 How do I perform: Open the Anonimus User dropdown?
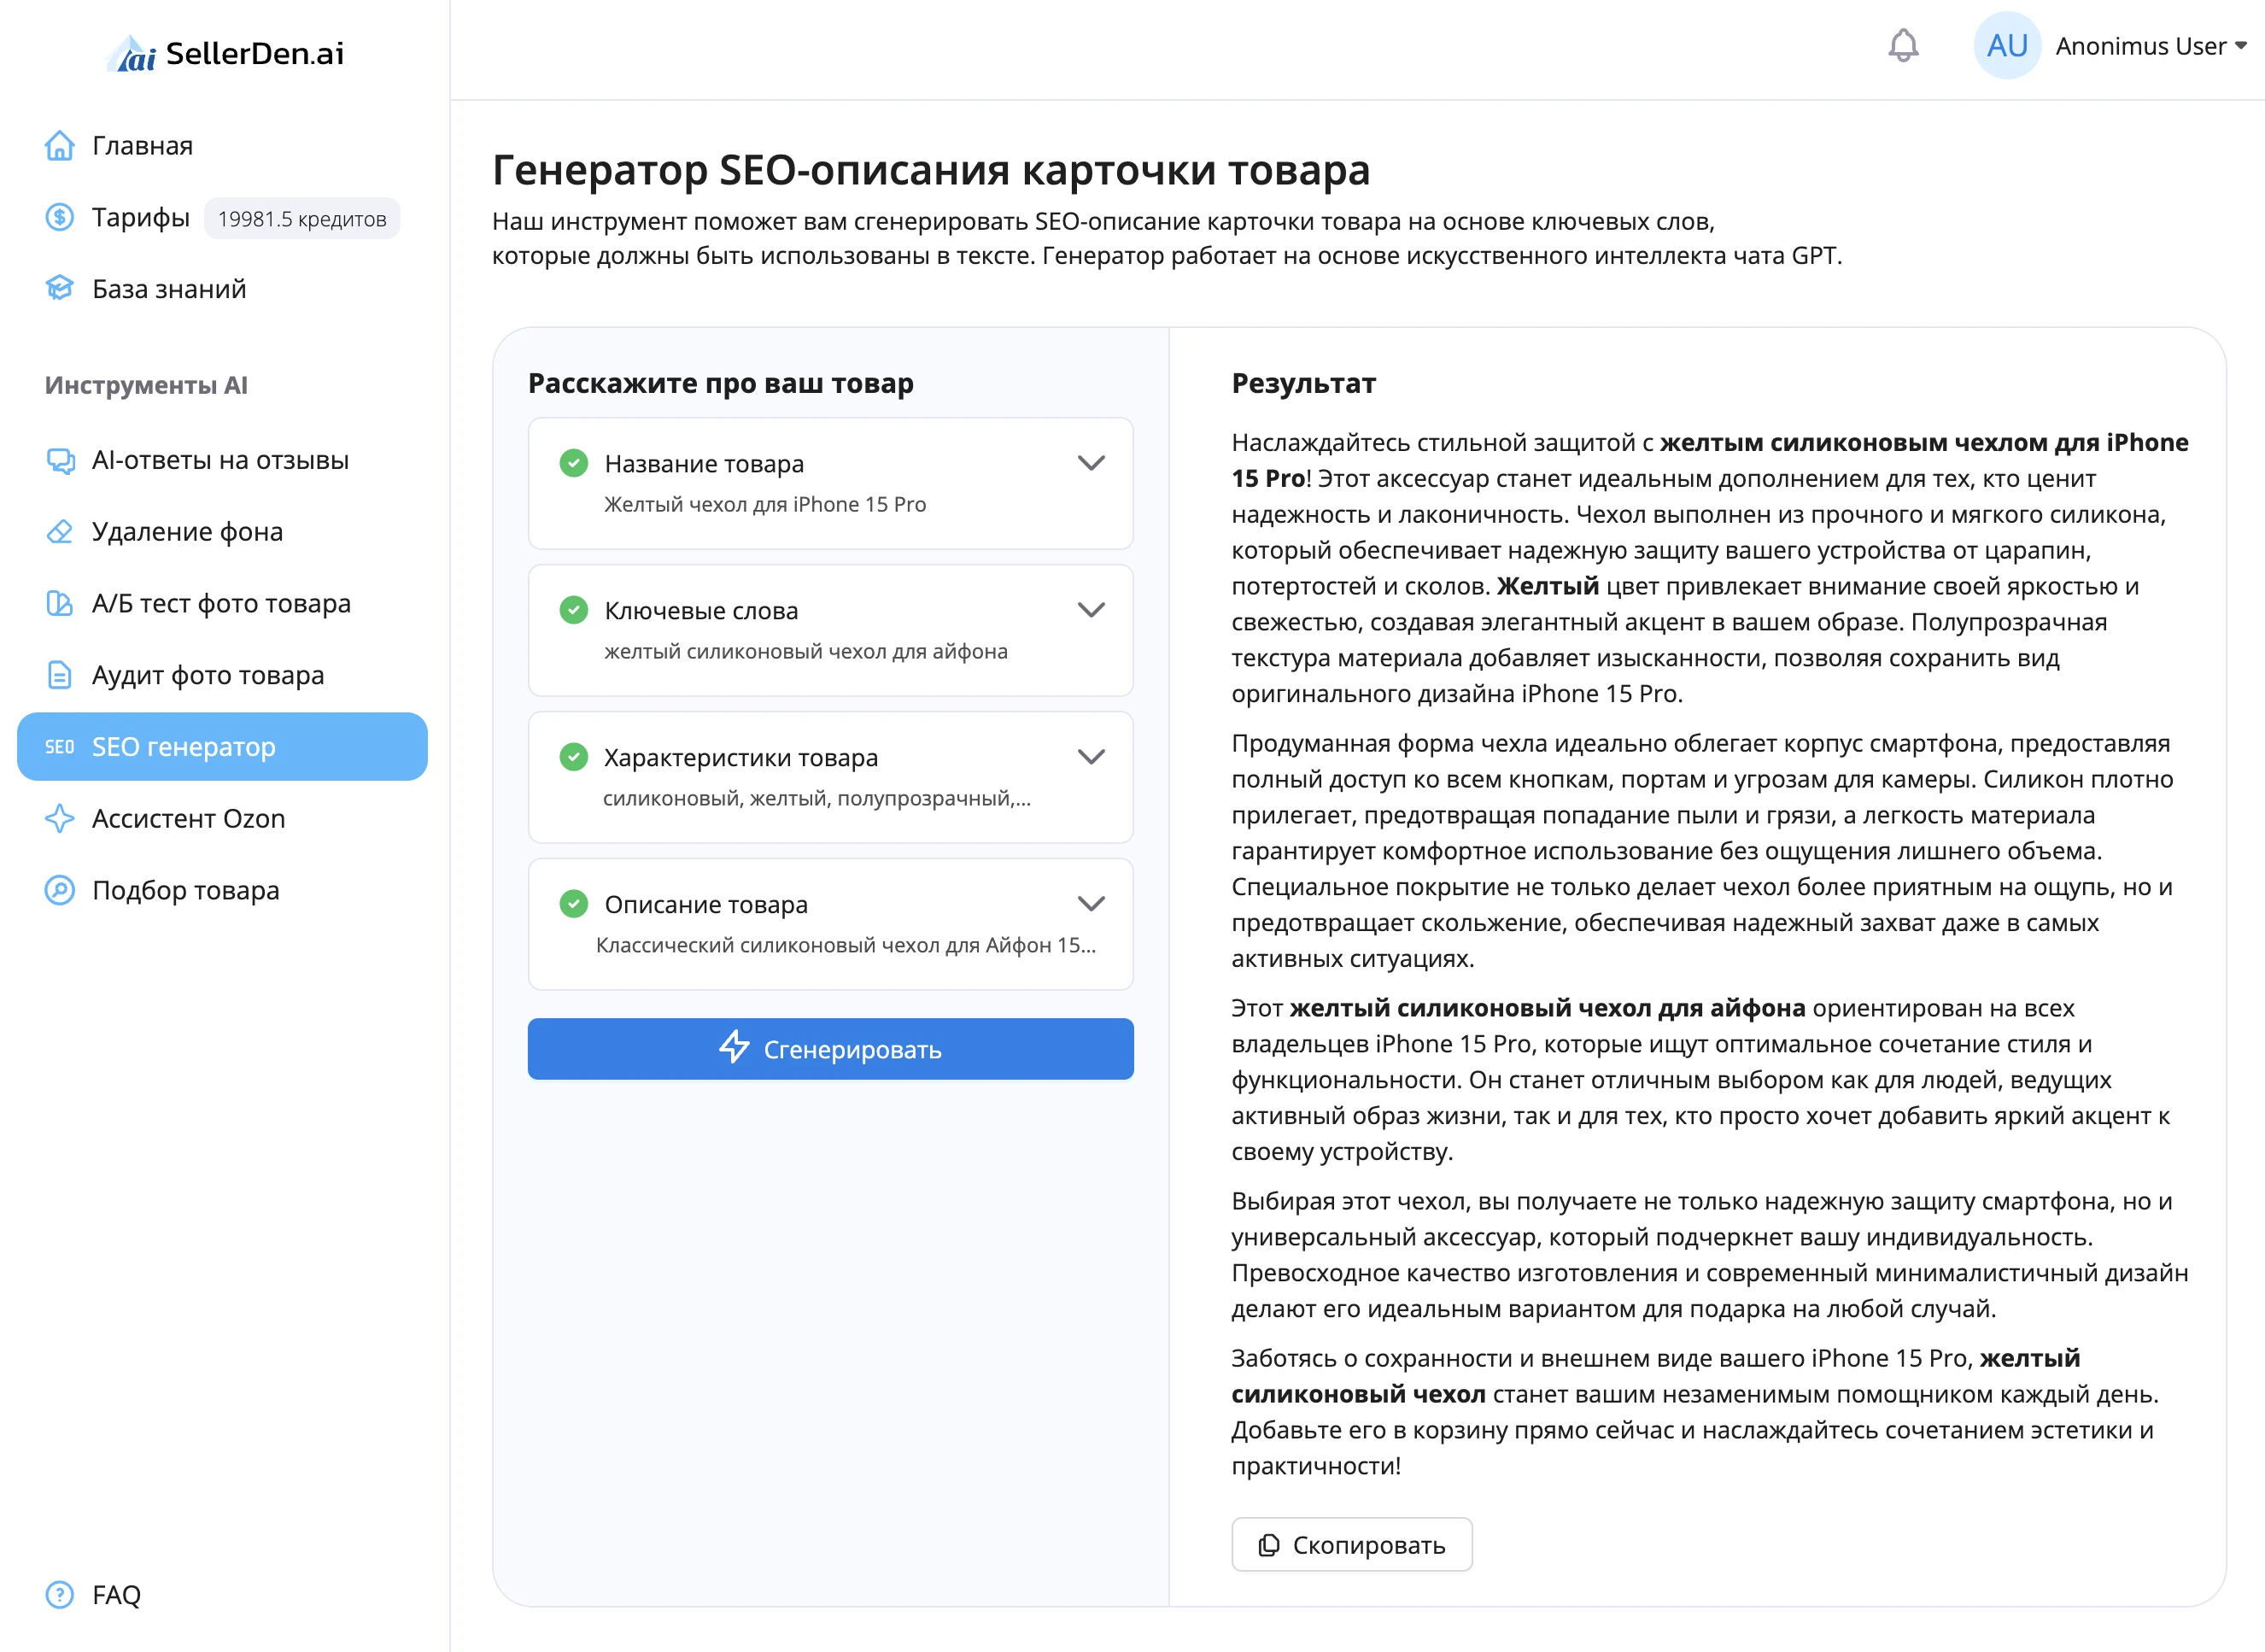2151,46
